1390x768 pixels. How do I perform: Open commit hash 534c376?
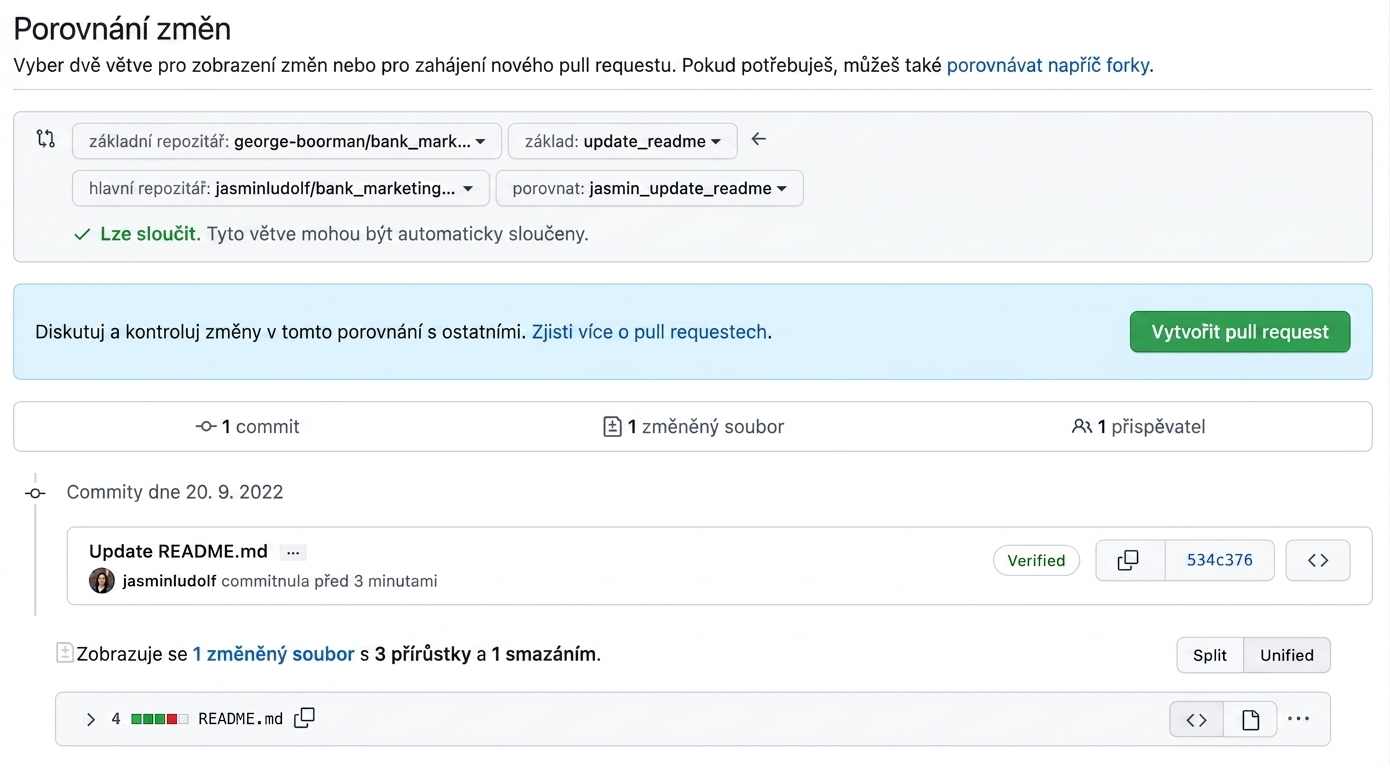[1220, 560]
